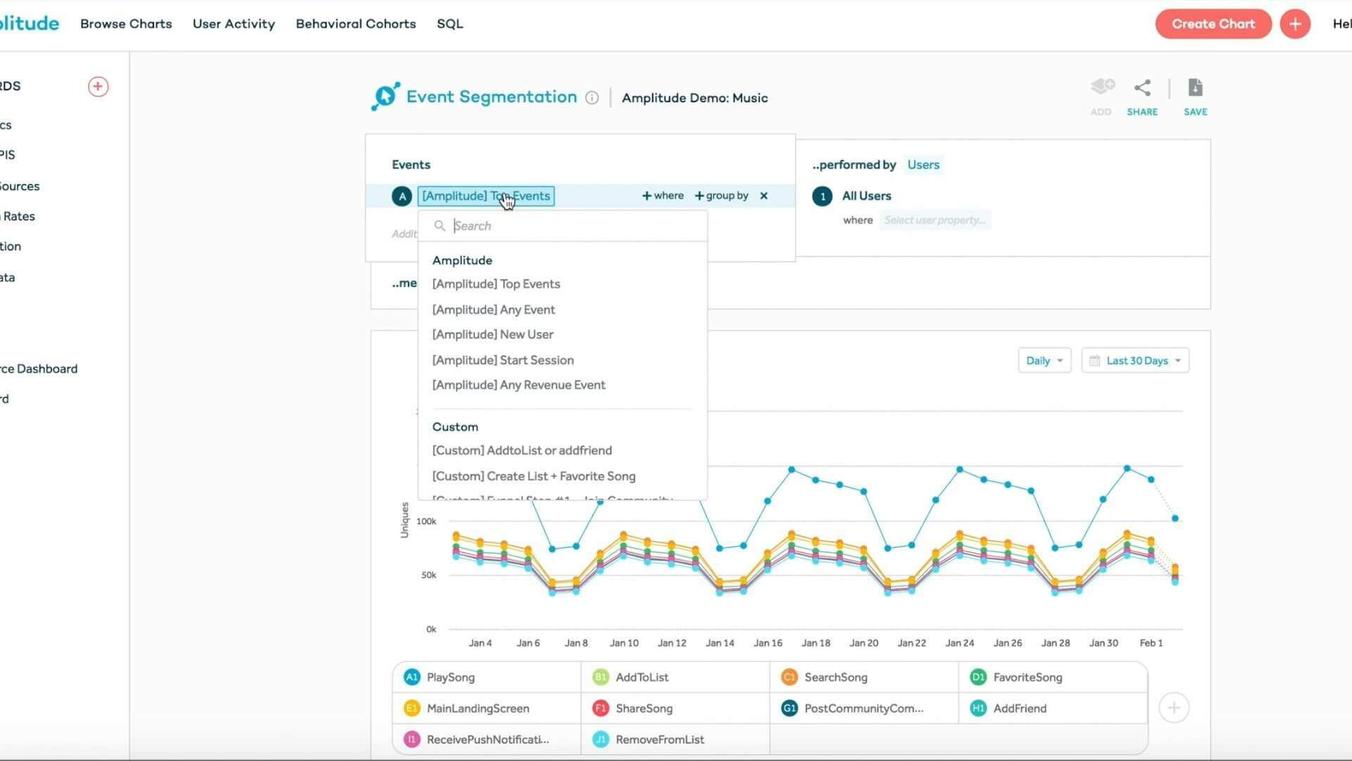Go to Behavioral Cohorts page
This screenshot has height=761, width=1352.
pos(356,24)
